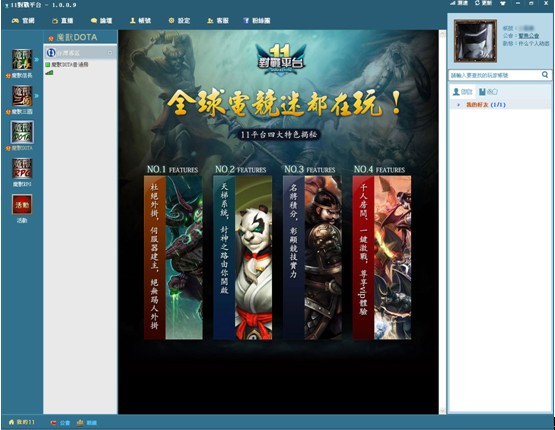
Task: Open the 聖鳥公會 guild link
Action: [x=529, y=36]
